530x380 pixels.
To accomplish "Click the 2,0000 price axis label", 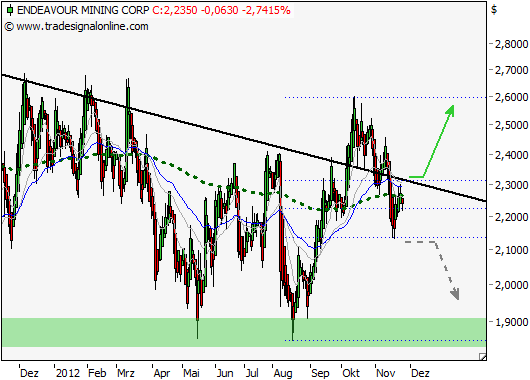I will [511, 285].
